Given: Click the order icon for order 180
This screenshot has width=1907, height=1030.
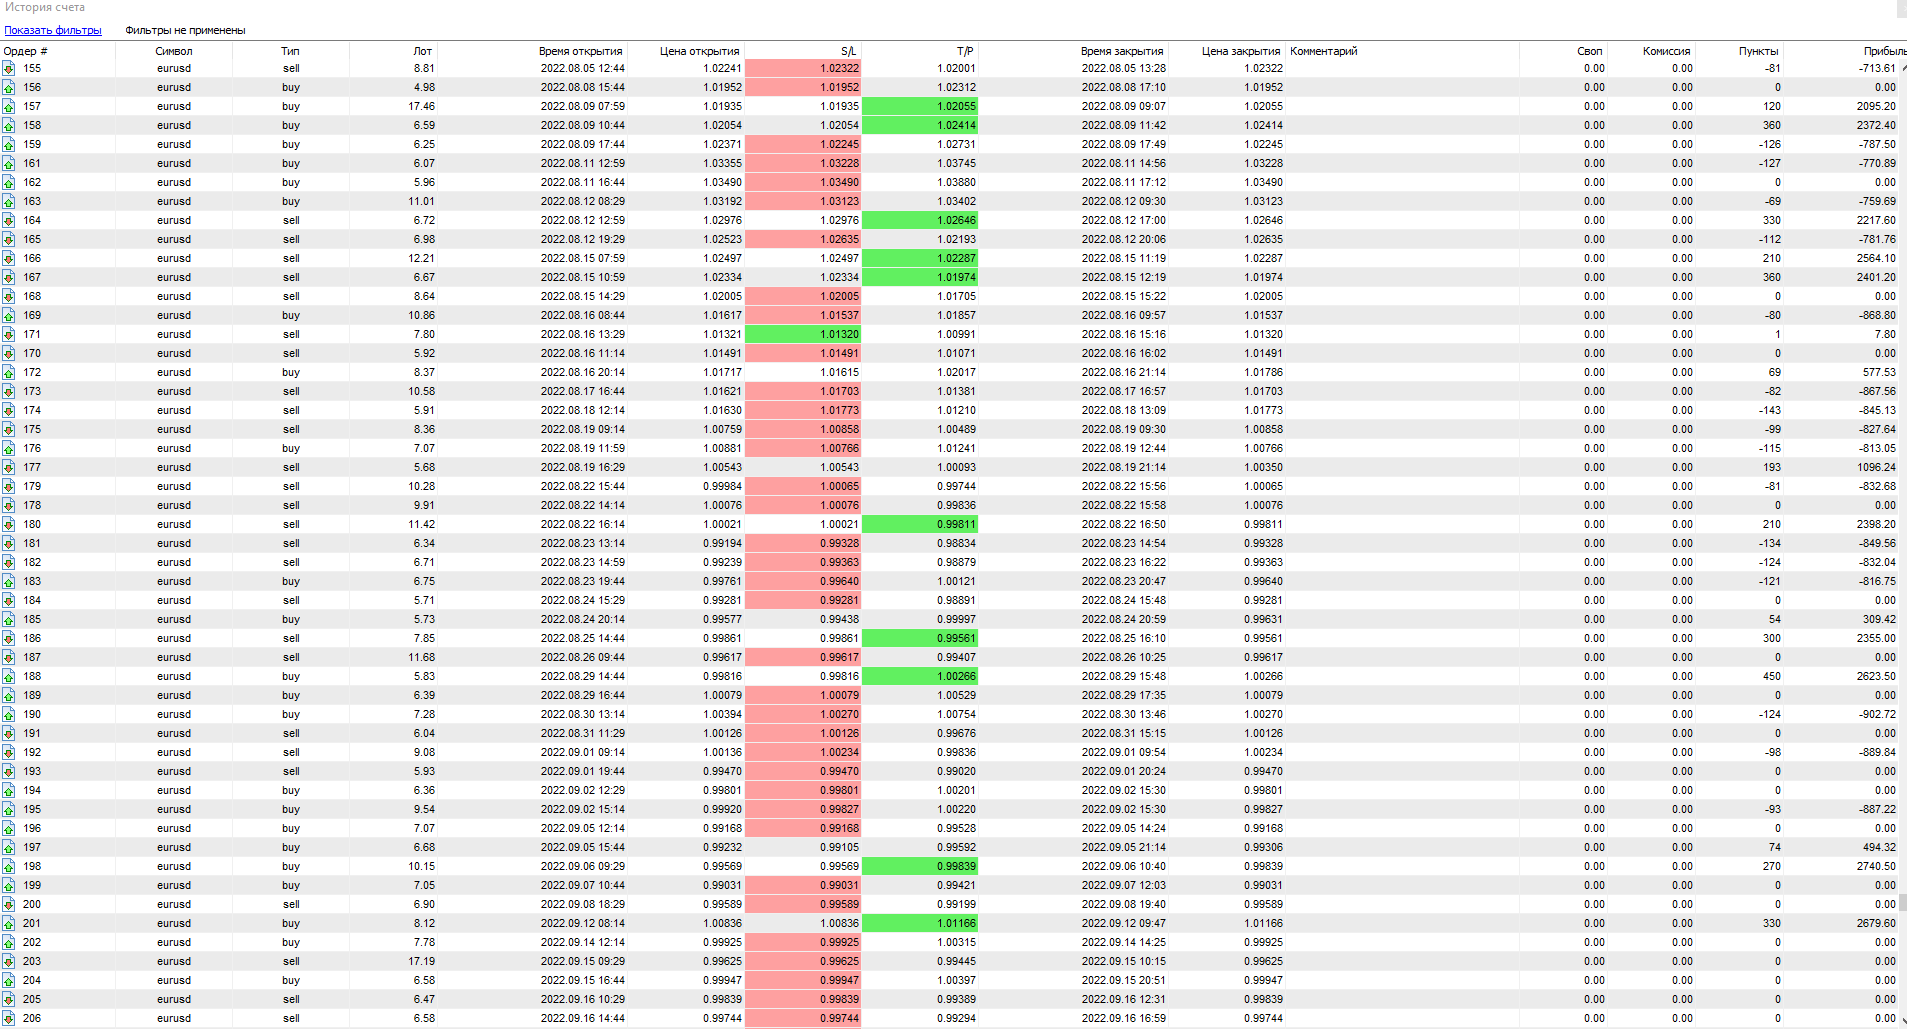Looking at the screenshot, I should point(9,525).
